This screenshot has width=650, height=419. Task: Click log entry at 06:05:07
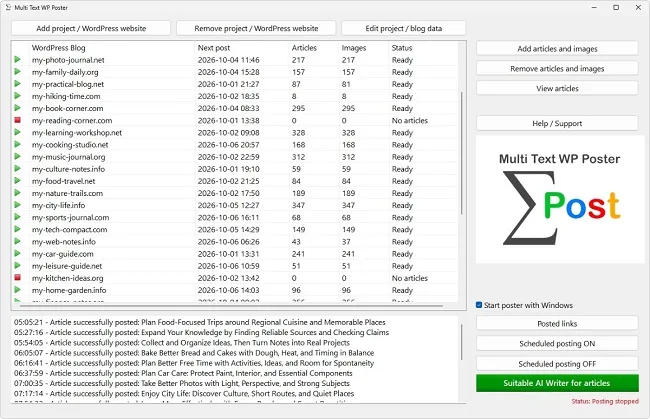click(x=194, y=353)
